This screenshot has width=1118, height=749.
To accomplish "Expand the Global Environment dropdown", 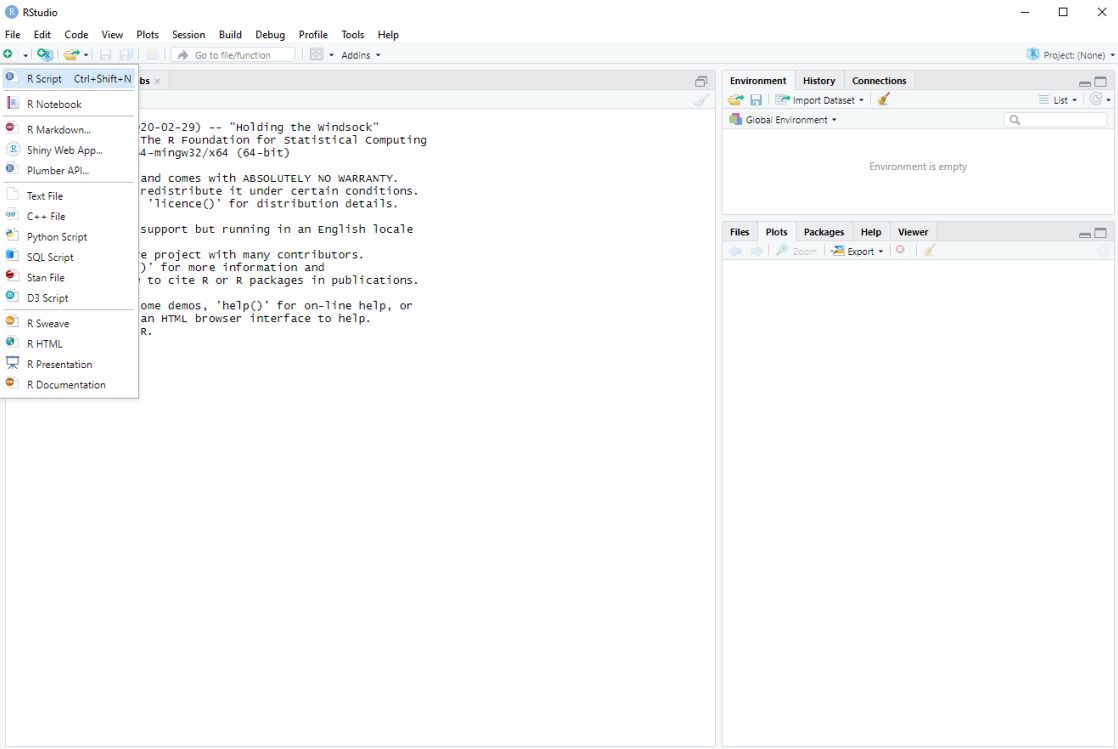I will click(x=783, y=120).
